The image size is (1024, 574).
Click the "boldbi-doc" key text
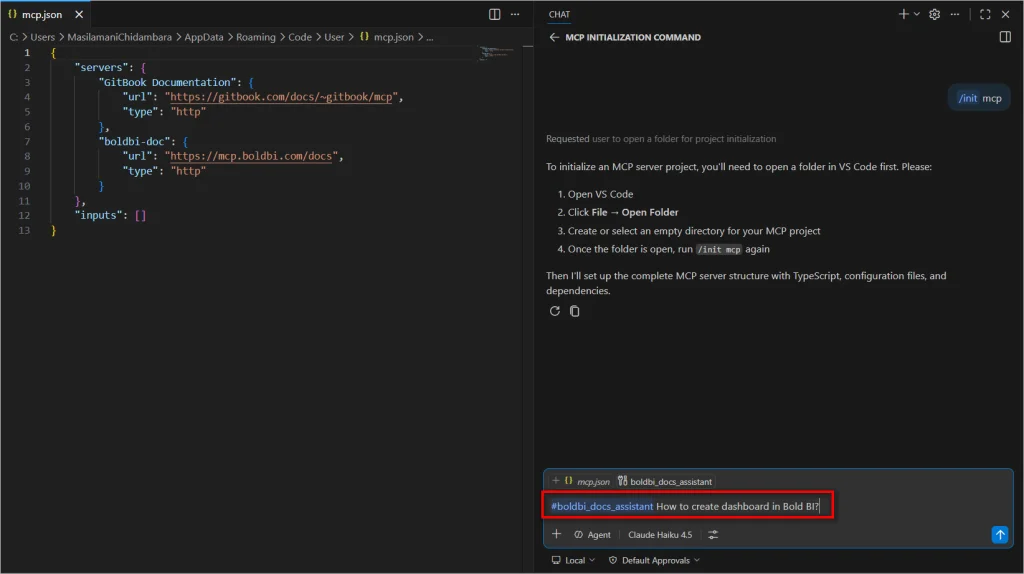tap(135, 141)
